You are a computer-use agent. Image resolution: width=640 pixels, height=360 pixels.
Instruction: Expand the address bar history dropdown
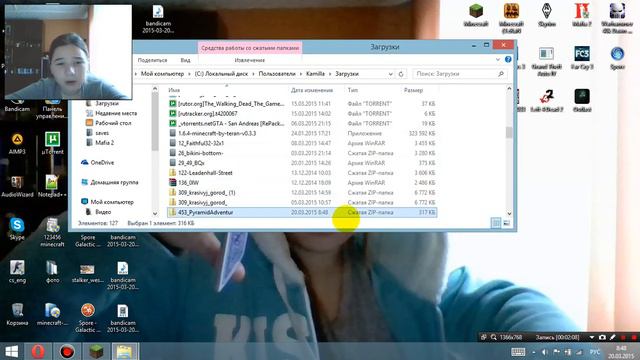(x=390, y=74)
